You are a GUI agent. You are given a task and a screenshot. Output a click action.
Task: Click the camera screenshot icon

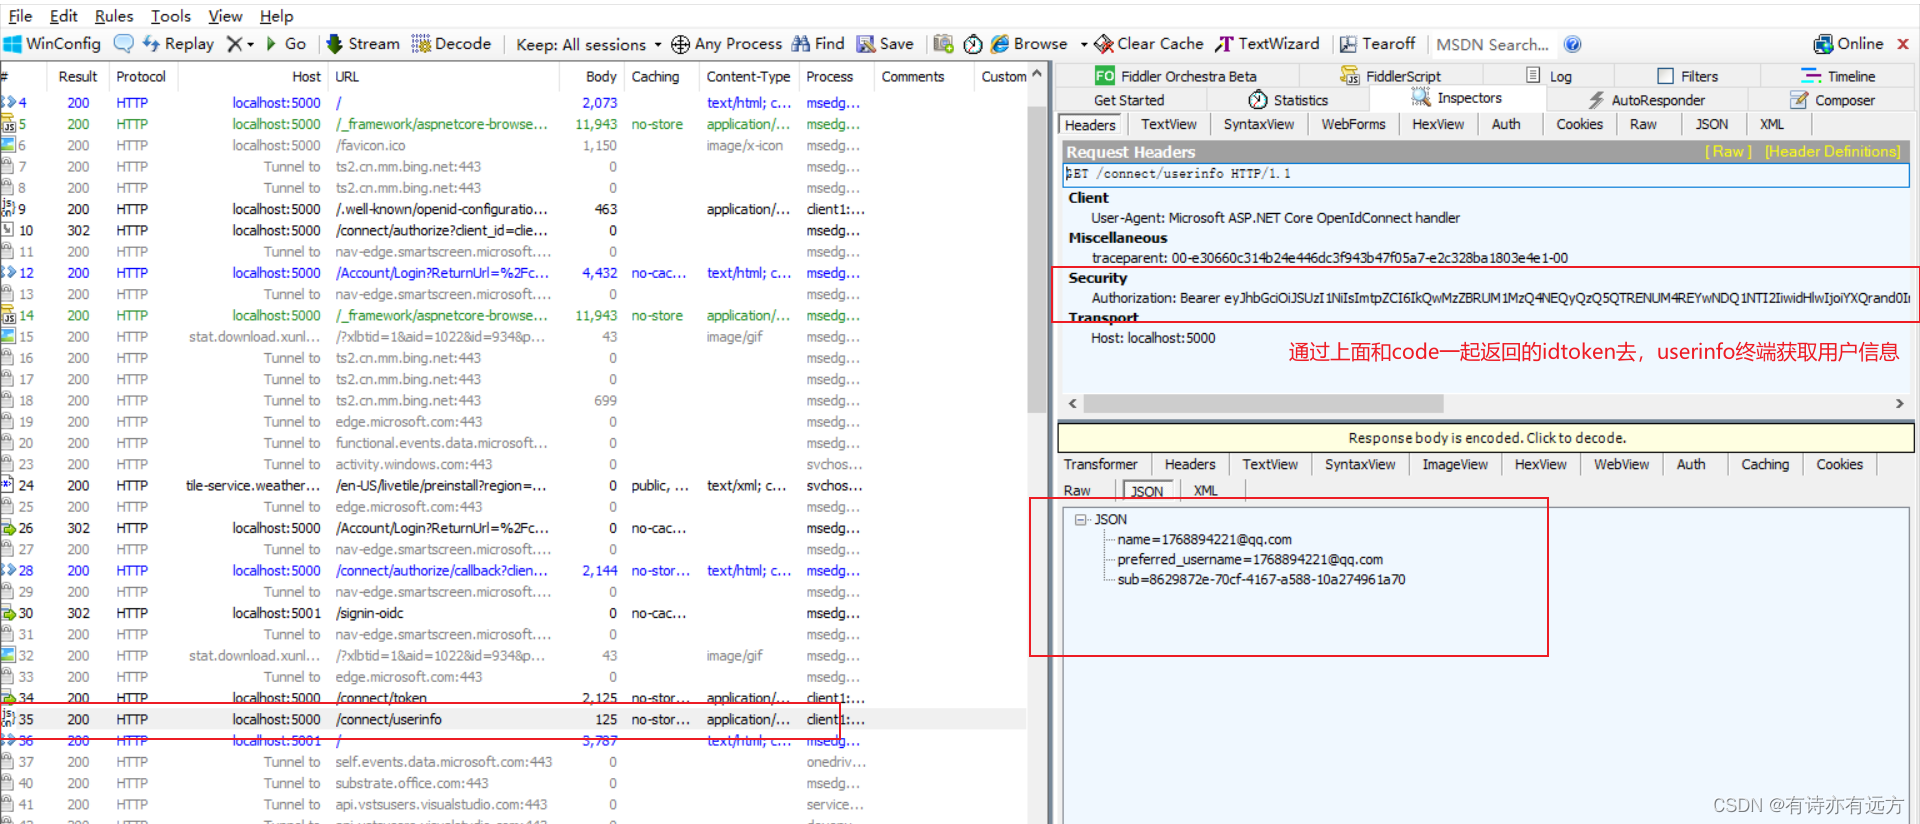943,44
